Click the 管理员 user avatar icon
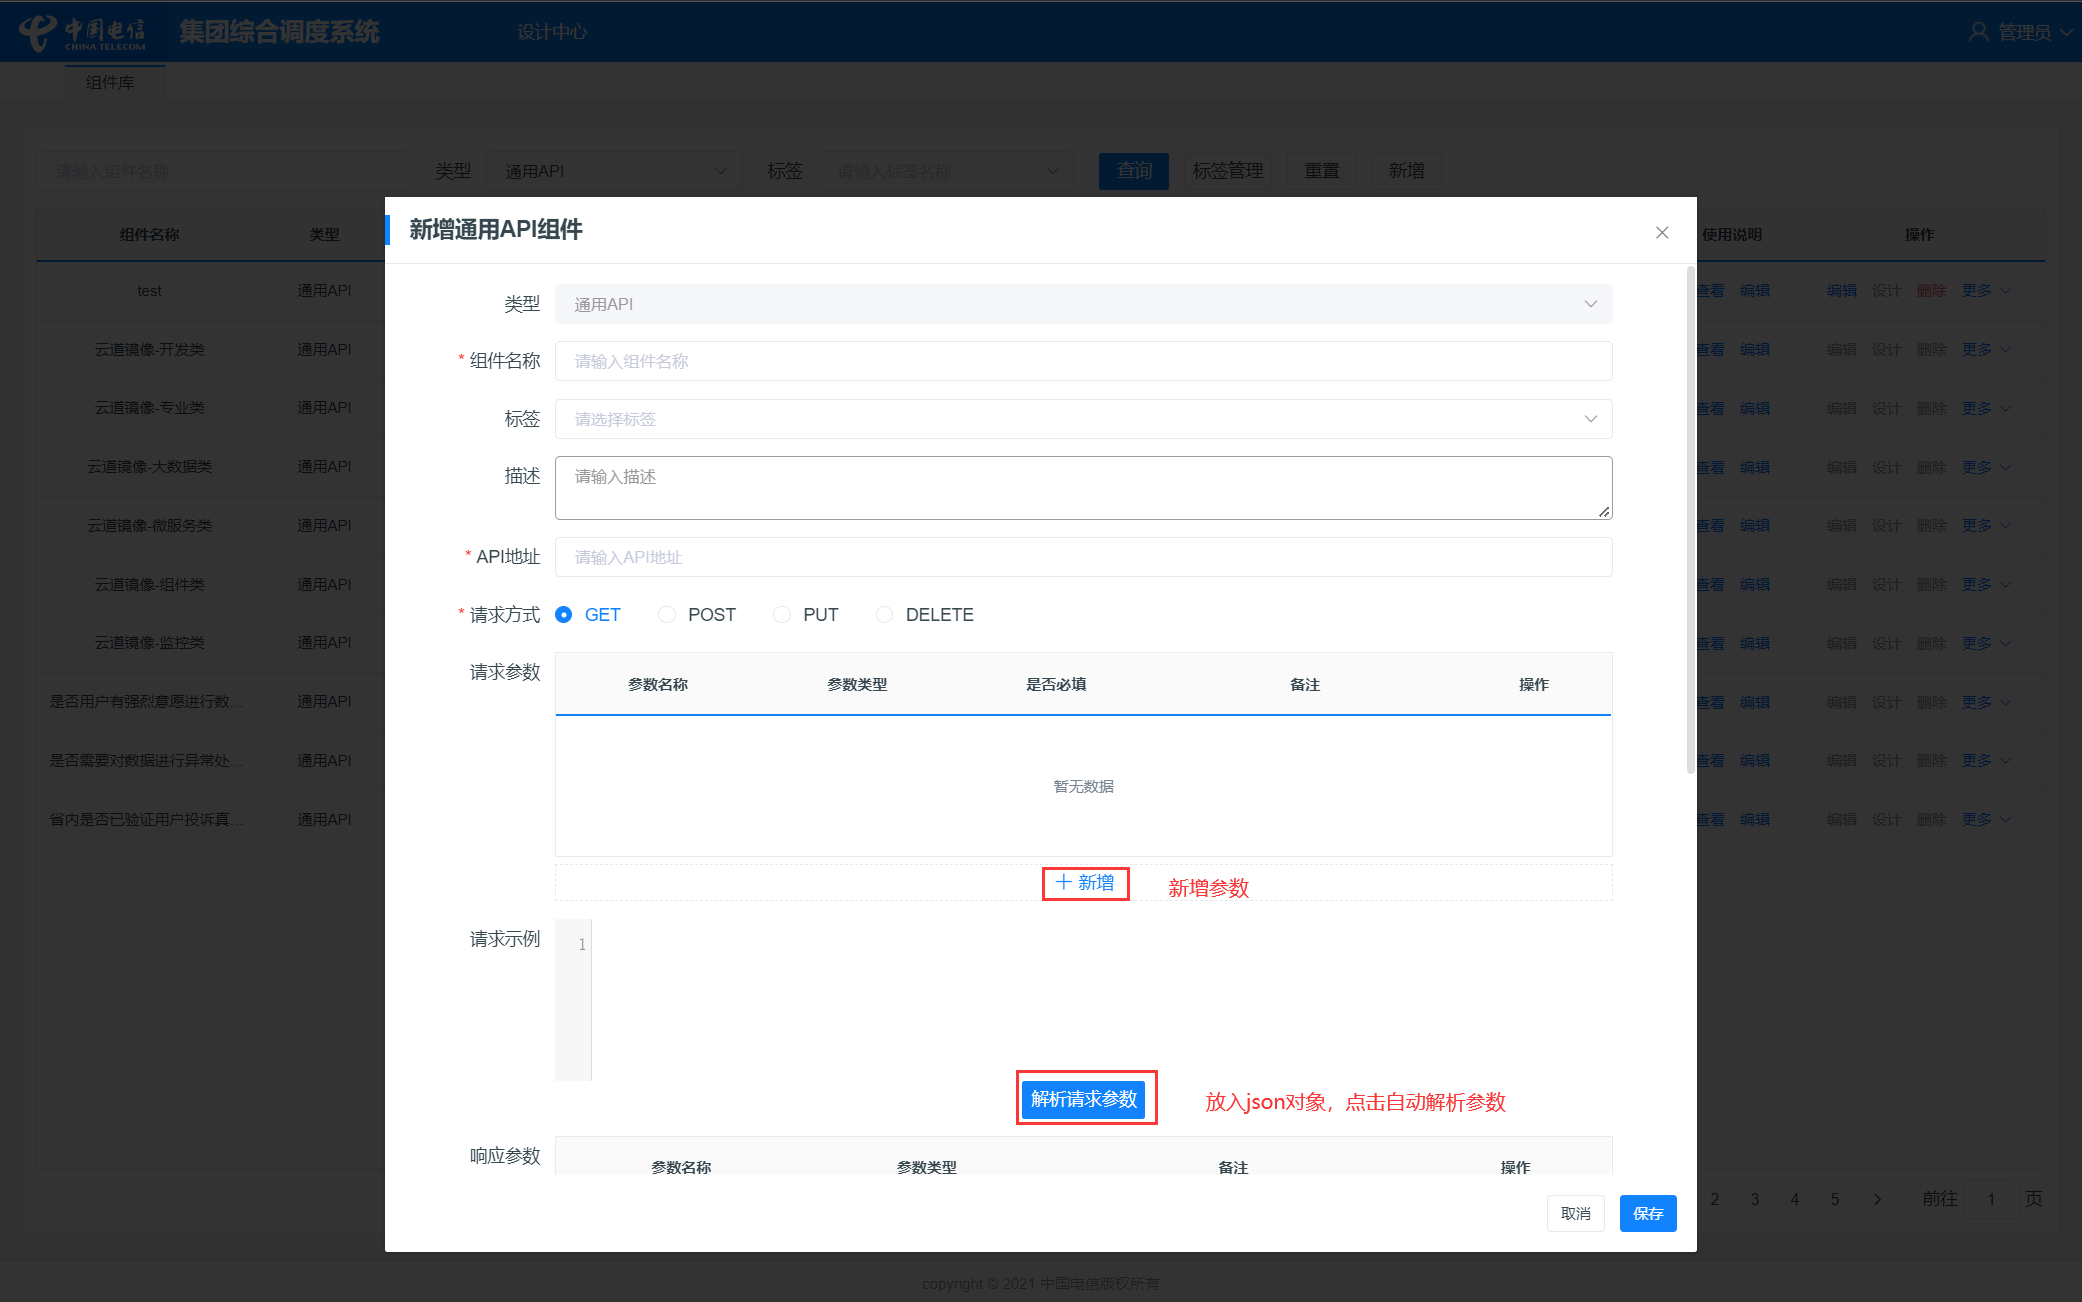Screen dimensions: 2082x1302 click(1978, 32)
